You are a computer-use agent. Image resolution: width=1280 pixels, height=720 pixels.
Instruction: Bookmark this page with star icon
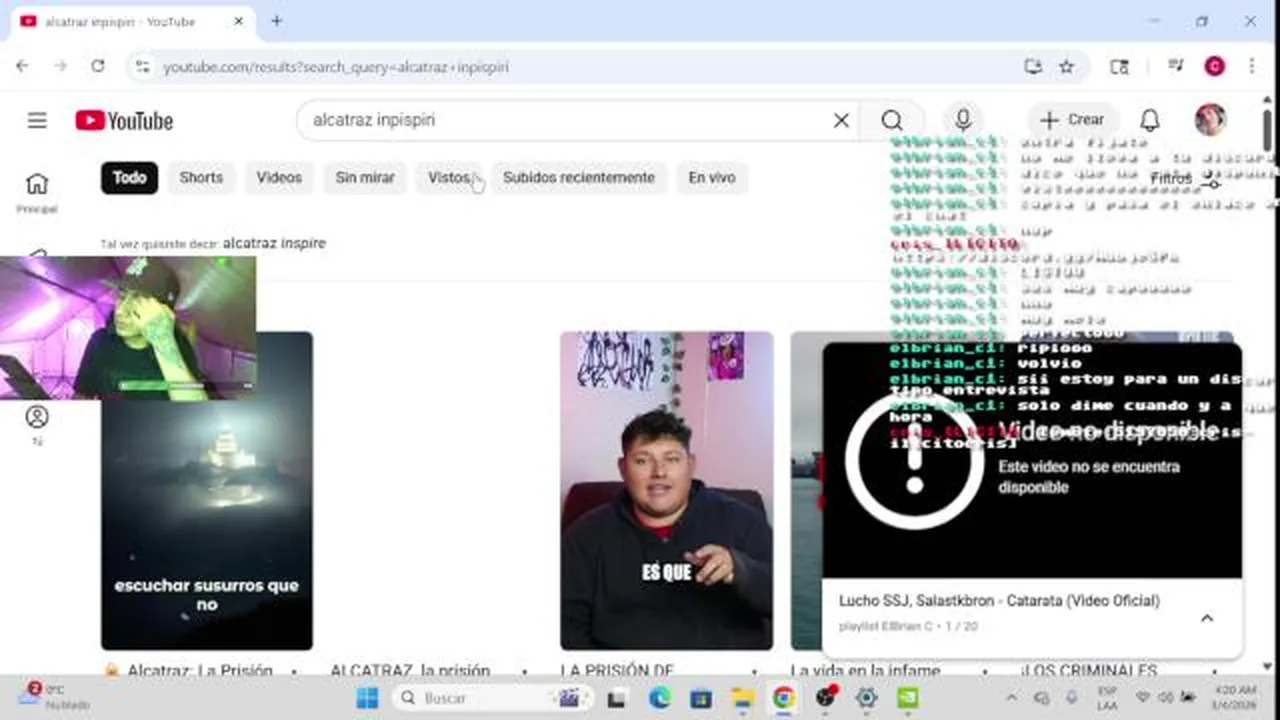click(x=1066, y=67)
